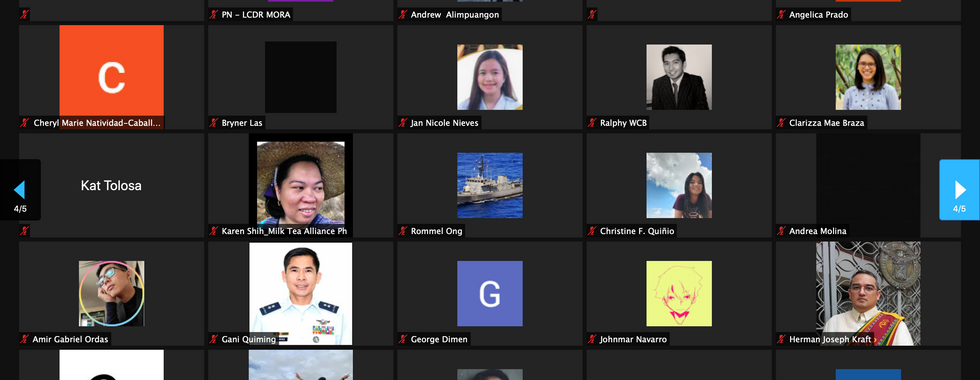Select George Dimen's purple G avatar
The width and height of the screenshot is (980, 380).
490,294
